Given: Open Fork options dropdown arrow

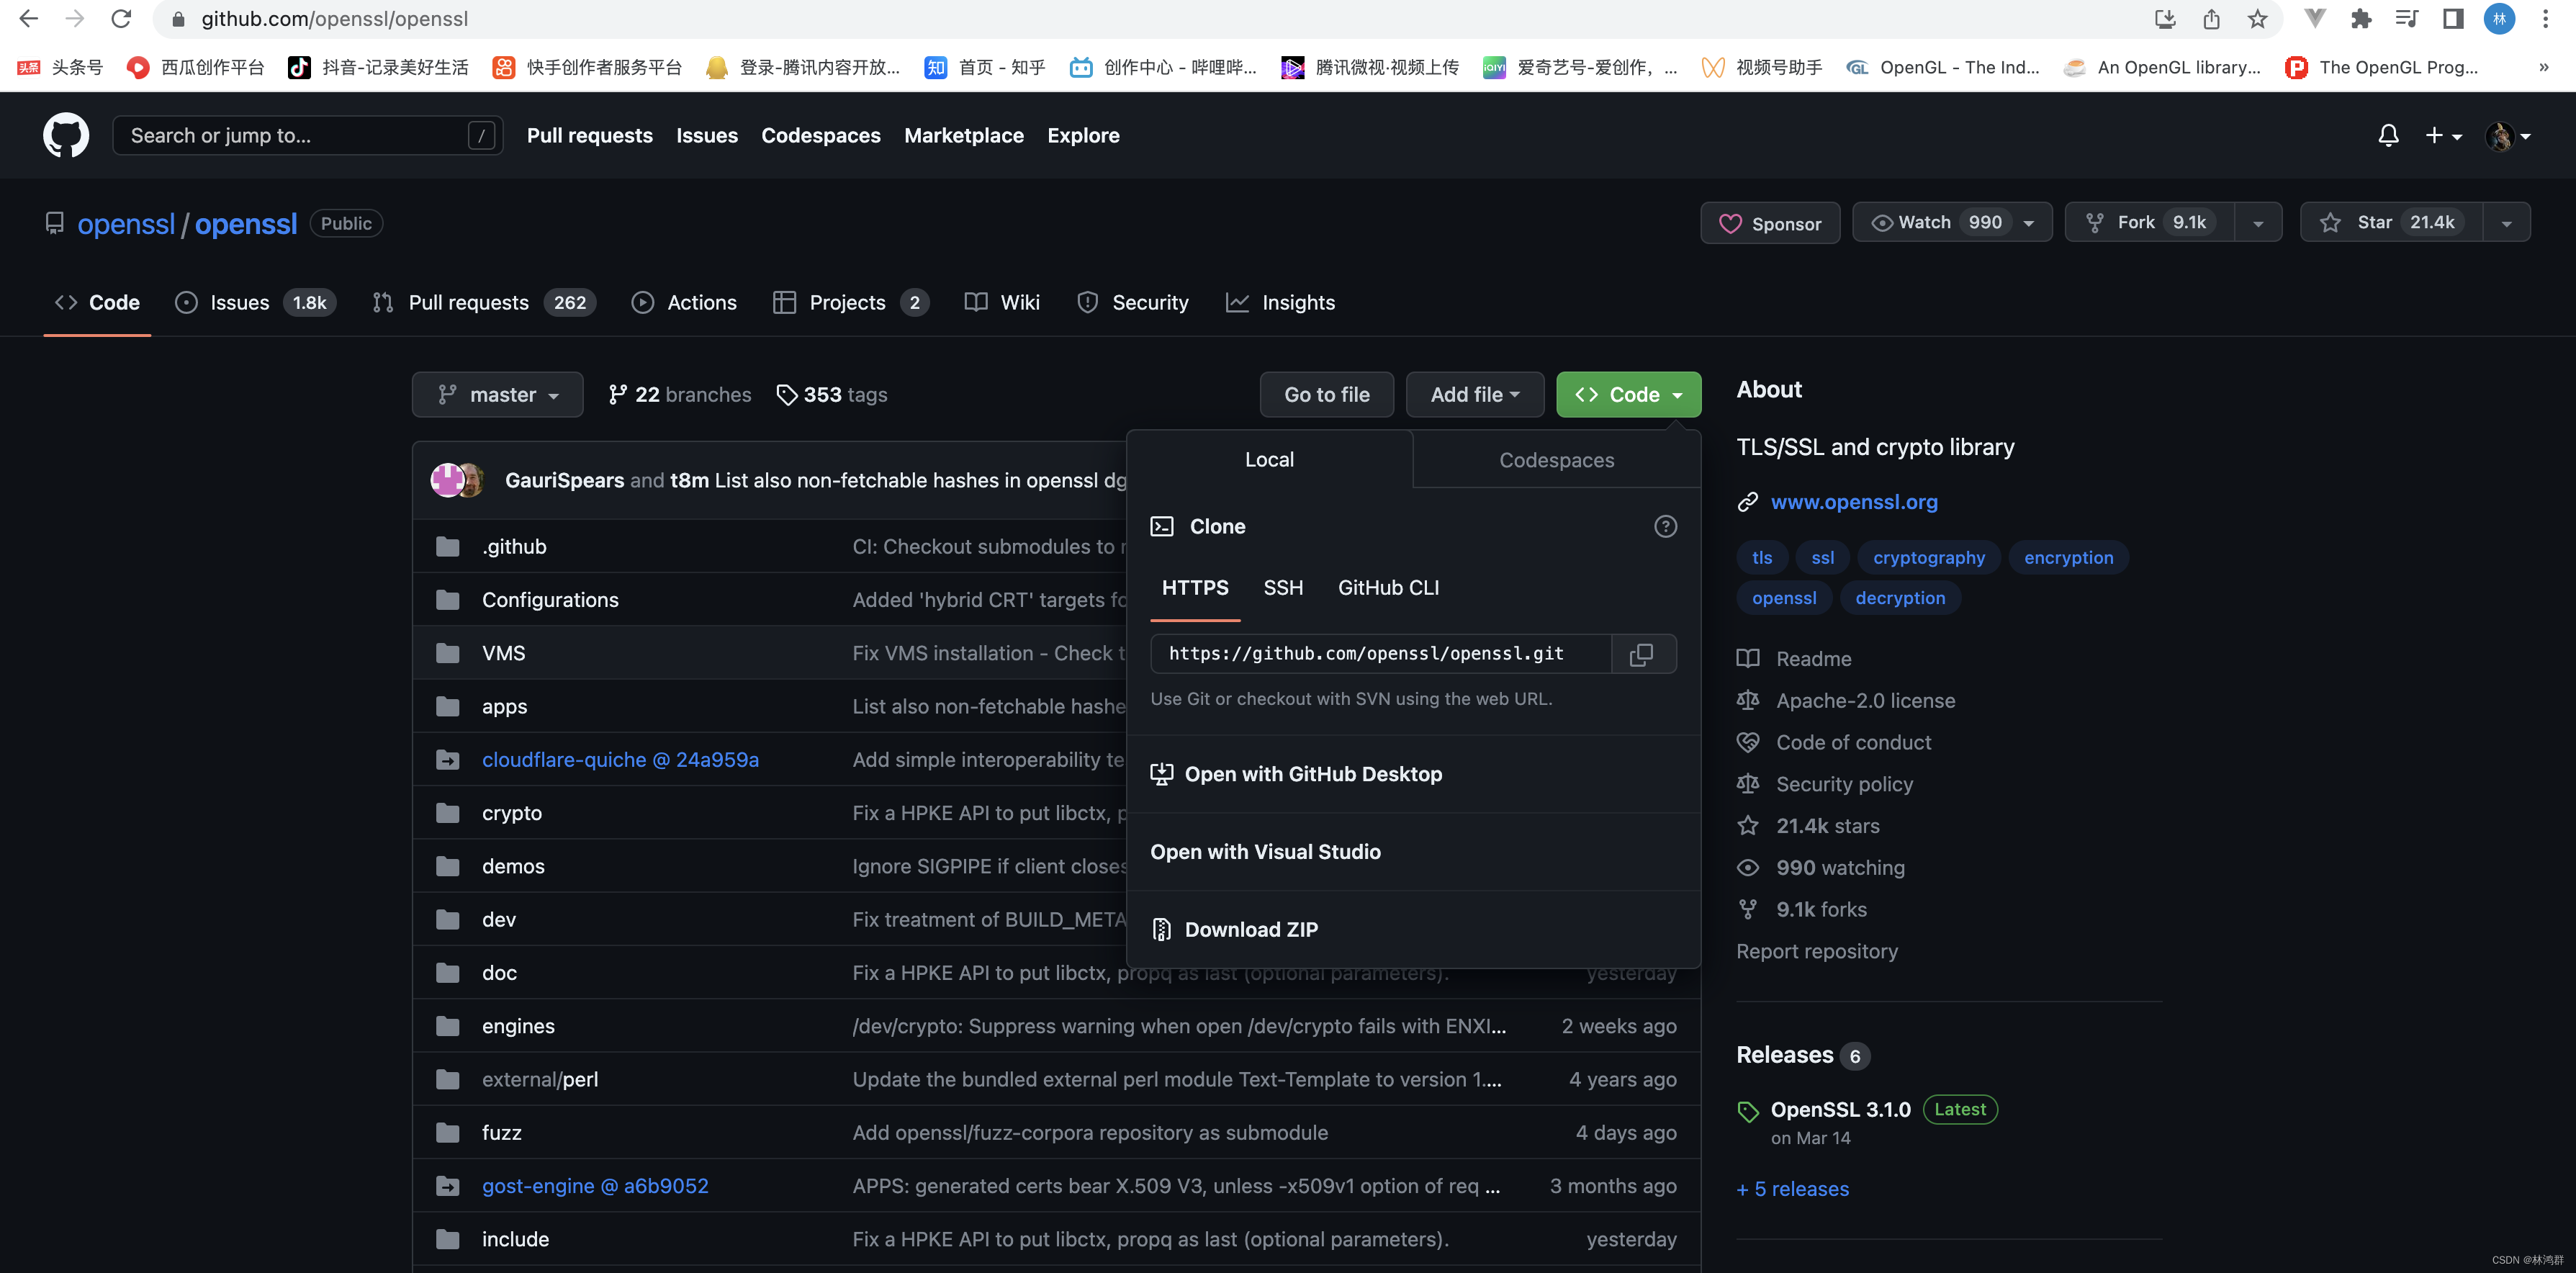Looking at the screenshot, I should pyautogui.click(x=2258, y=223).
